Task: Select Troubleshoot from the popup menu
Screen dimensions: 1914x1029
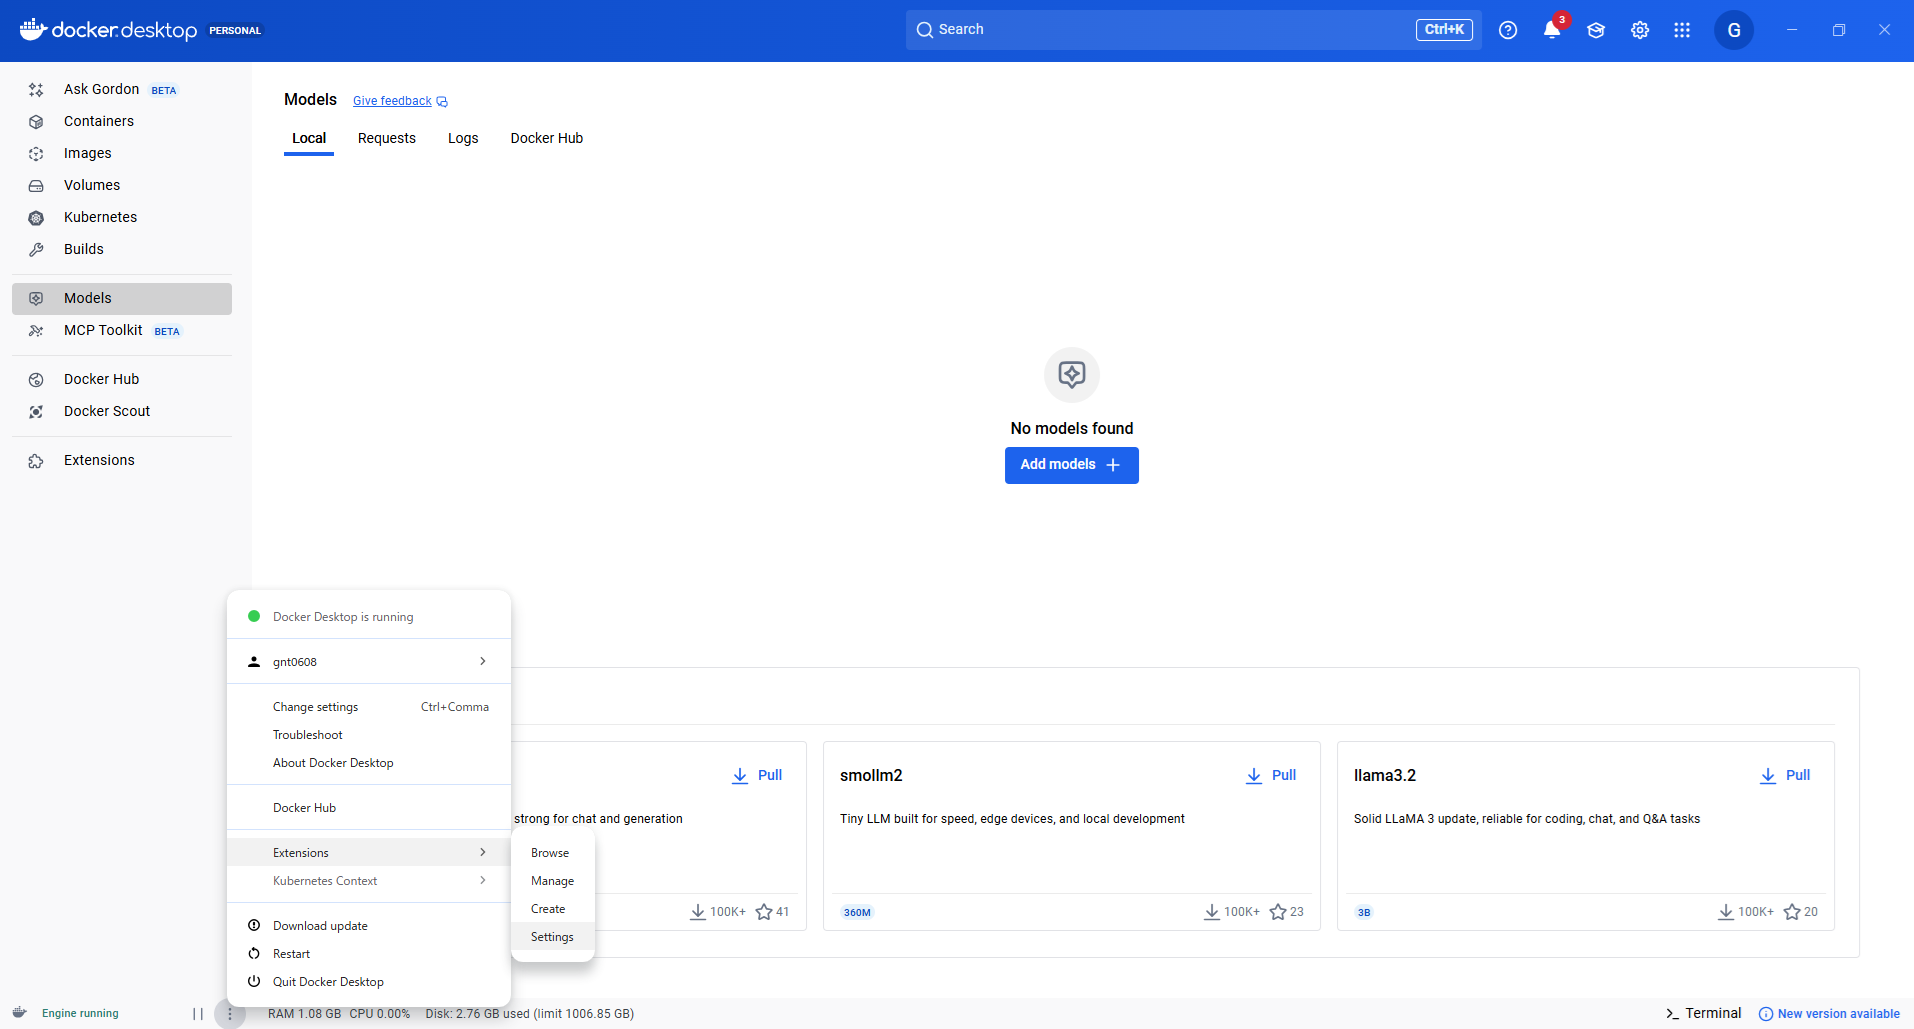Action: [x=369, y=735]
